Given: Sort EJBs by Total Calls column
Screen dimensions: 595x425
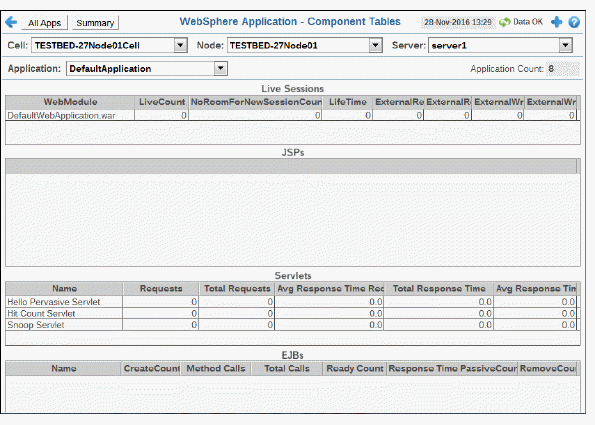Looking at the screenshot, I should pos(286,368).
